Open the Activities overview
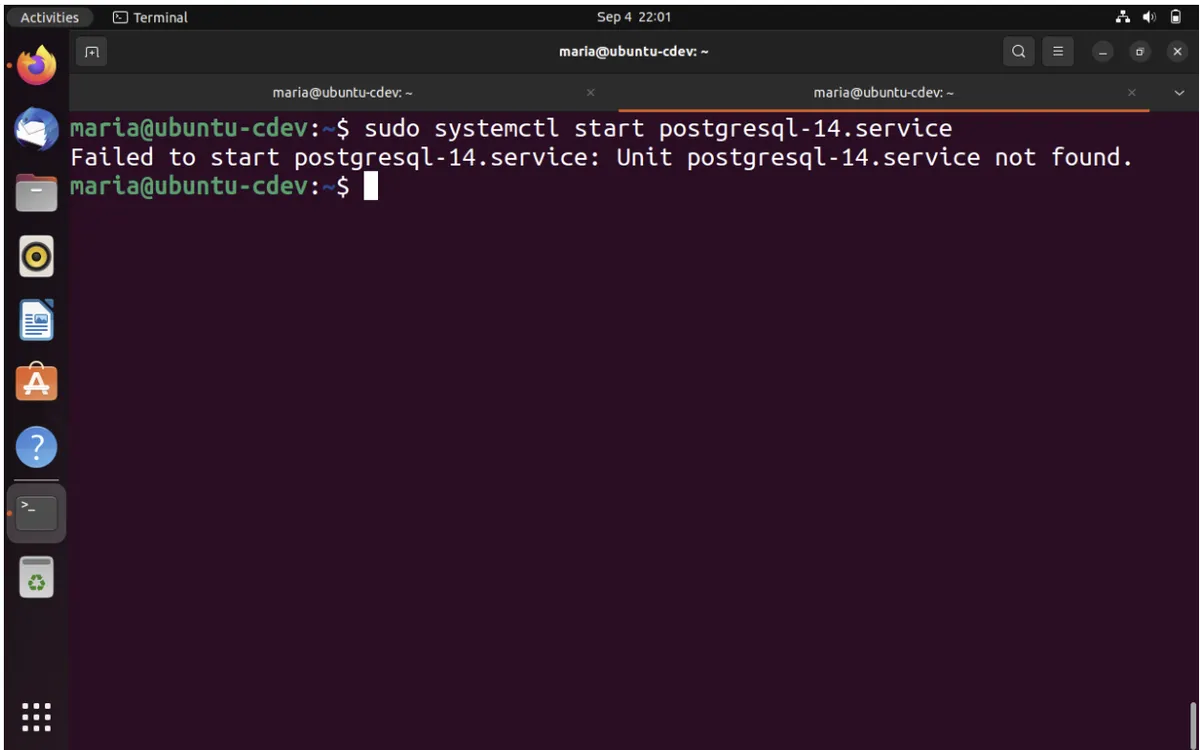Viewport: 1200px width, 750px height. 49,17
